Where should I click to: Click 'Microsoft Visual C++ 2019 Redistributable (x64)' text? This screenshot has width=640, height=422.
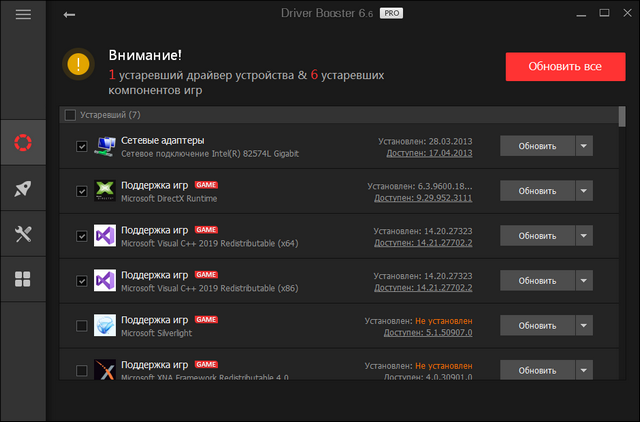210,244
